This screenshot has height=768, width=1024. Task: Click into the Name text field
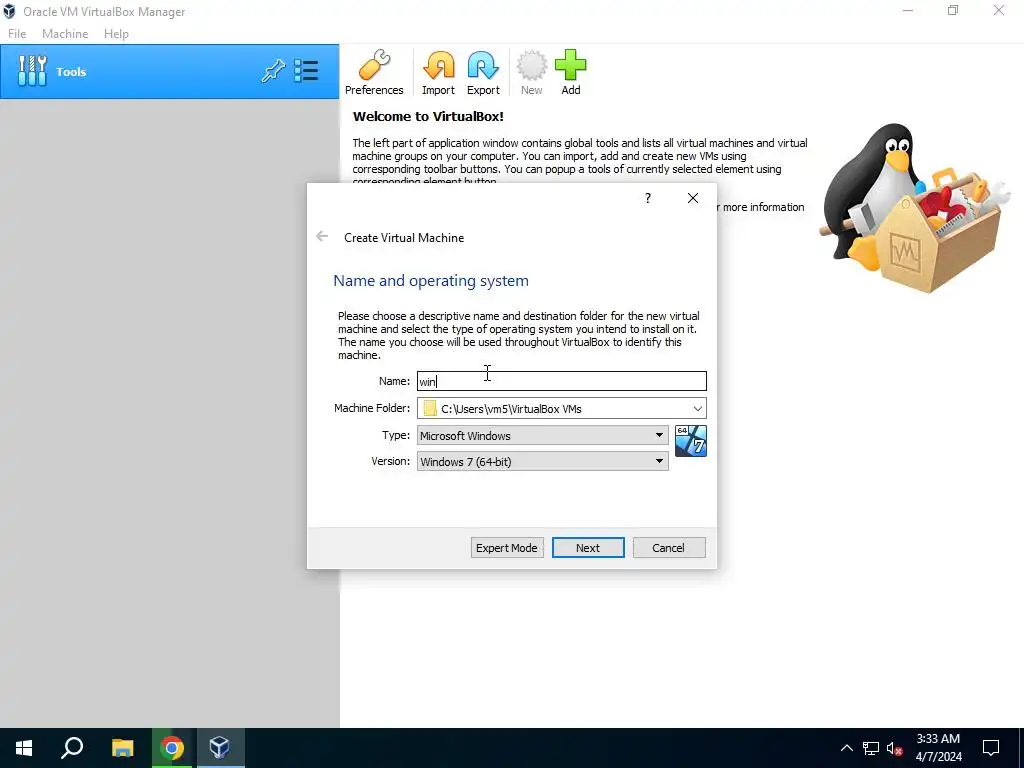point(562,381)
